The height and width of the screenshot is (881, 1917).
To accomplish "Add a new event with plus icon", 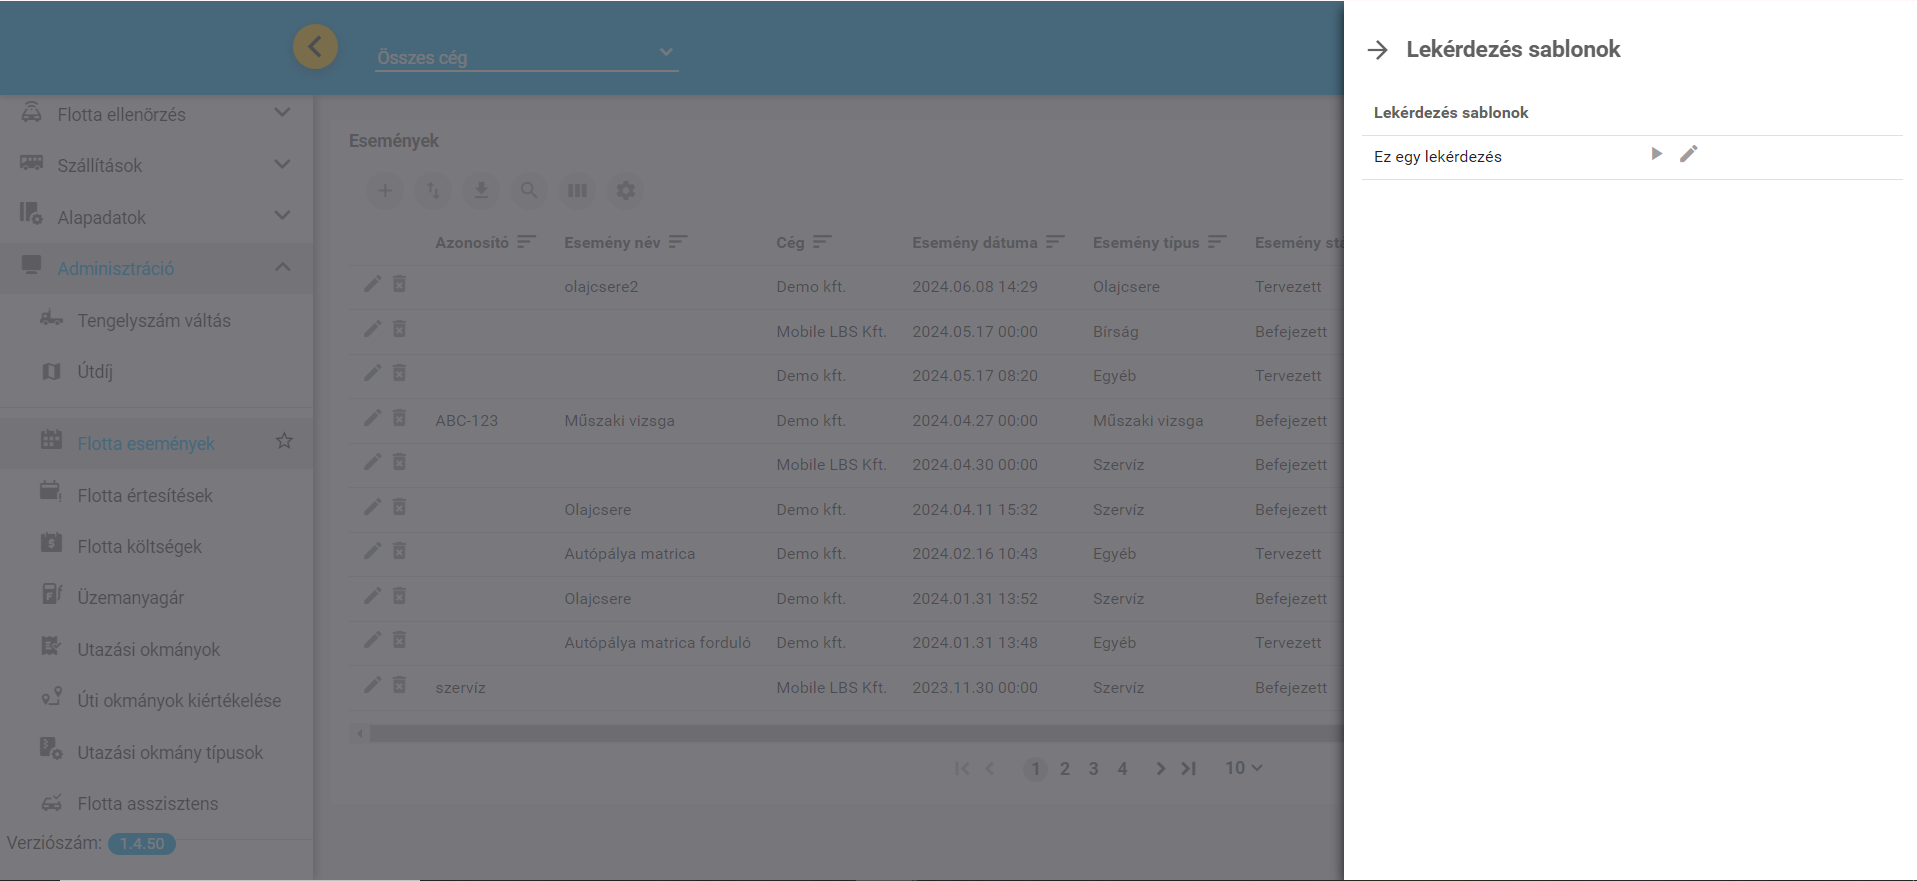I will coord(385,190).
